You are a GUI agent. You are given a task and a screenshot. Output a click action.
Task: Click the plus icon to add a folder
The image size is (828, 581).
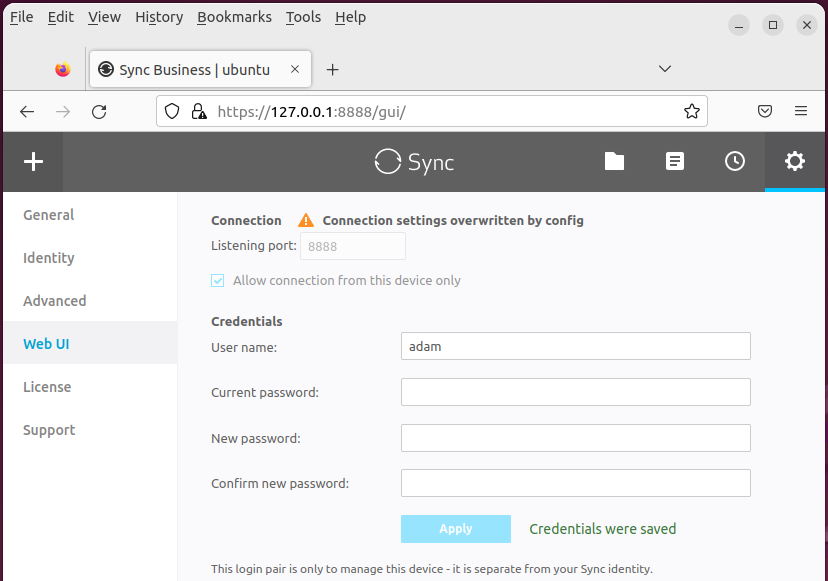click(x=33, y=162)
